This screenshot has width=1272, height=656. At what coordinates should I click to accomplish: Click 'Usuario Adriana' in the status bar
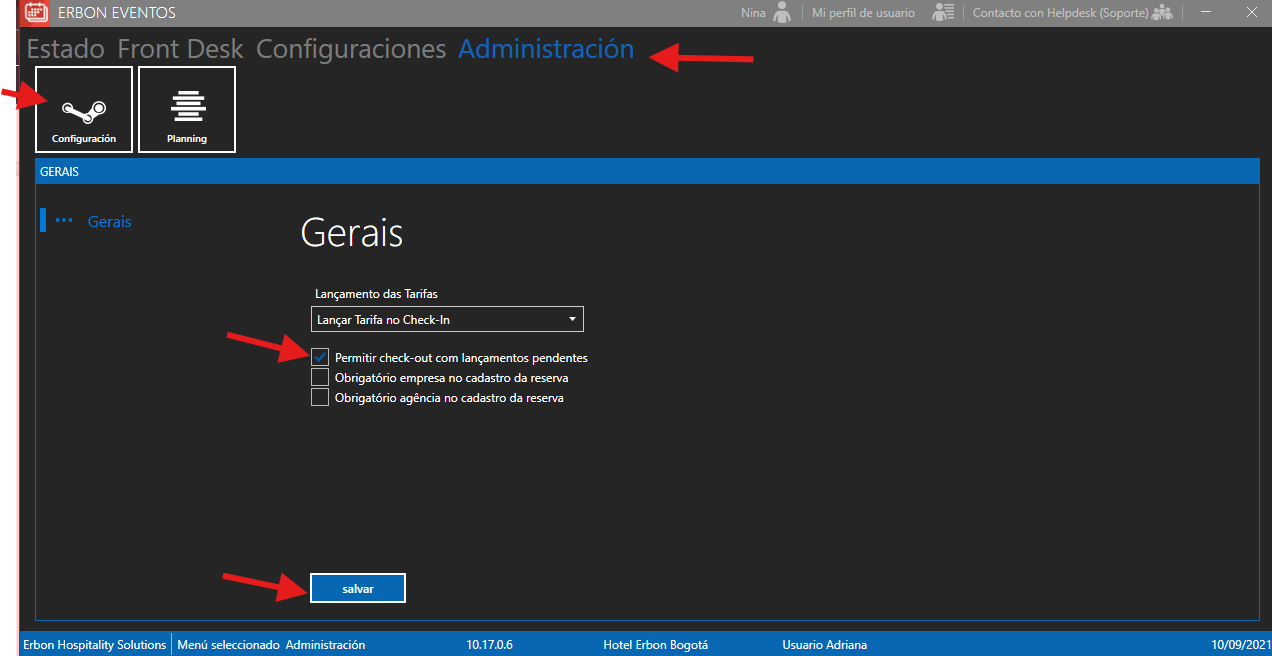tap(824, 645)
